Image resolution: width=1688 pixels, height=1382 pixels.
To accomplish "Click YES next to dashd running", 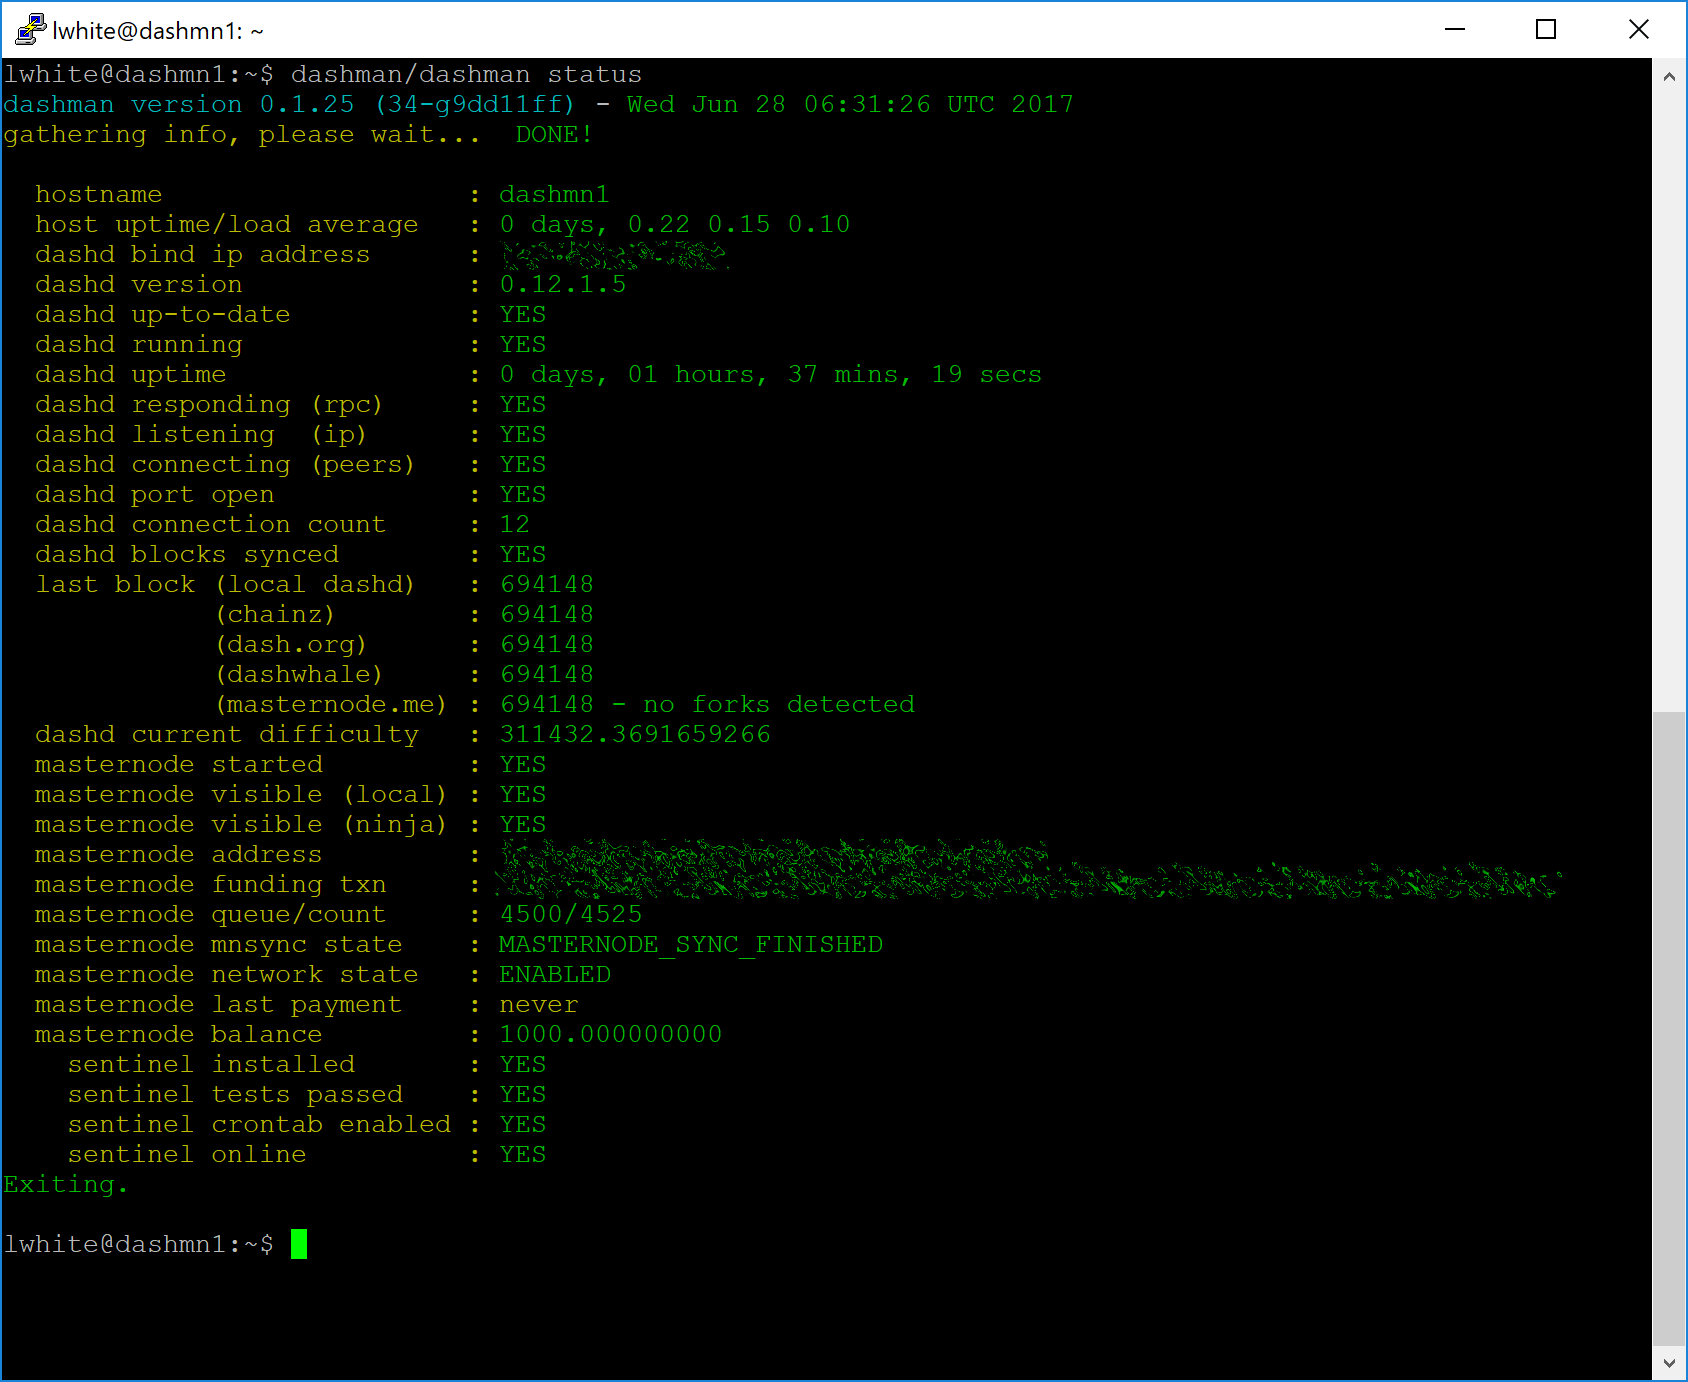I will 522,345.
